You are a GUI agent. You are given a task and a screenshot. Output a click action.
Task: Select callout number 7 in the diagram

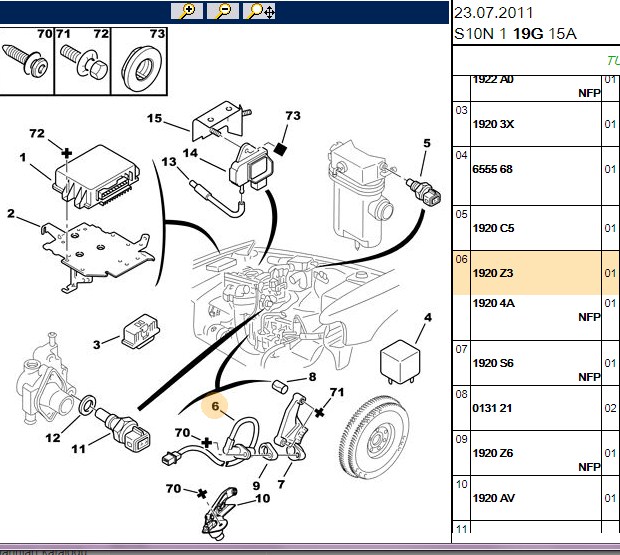tap(281, 484)
